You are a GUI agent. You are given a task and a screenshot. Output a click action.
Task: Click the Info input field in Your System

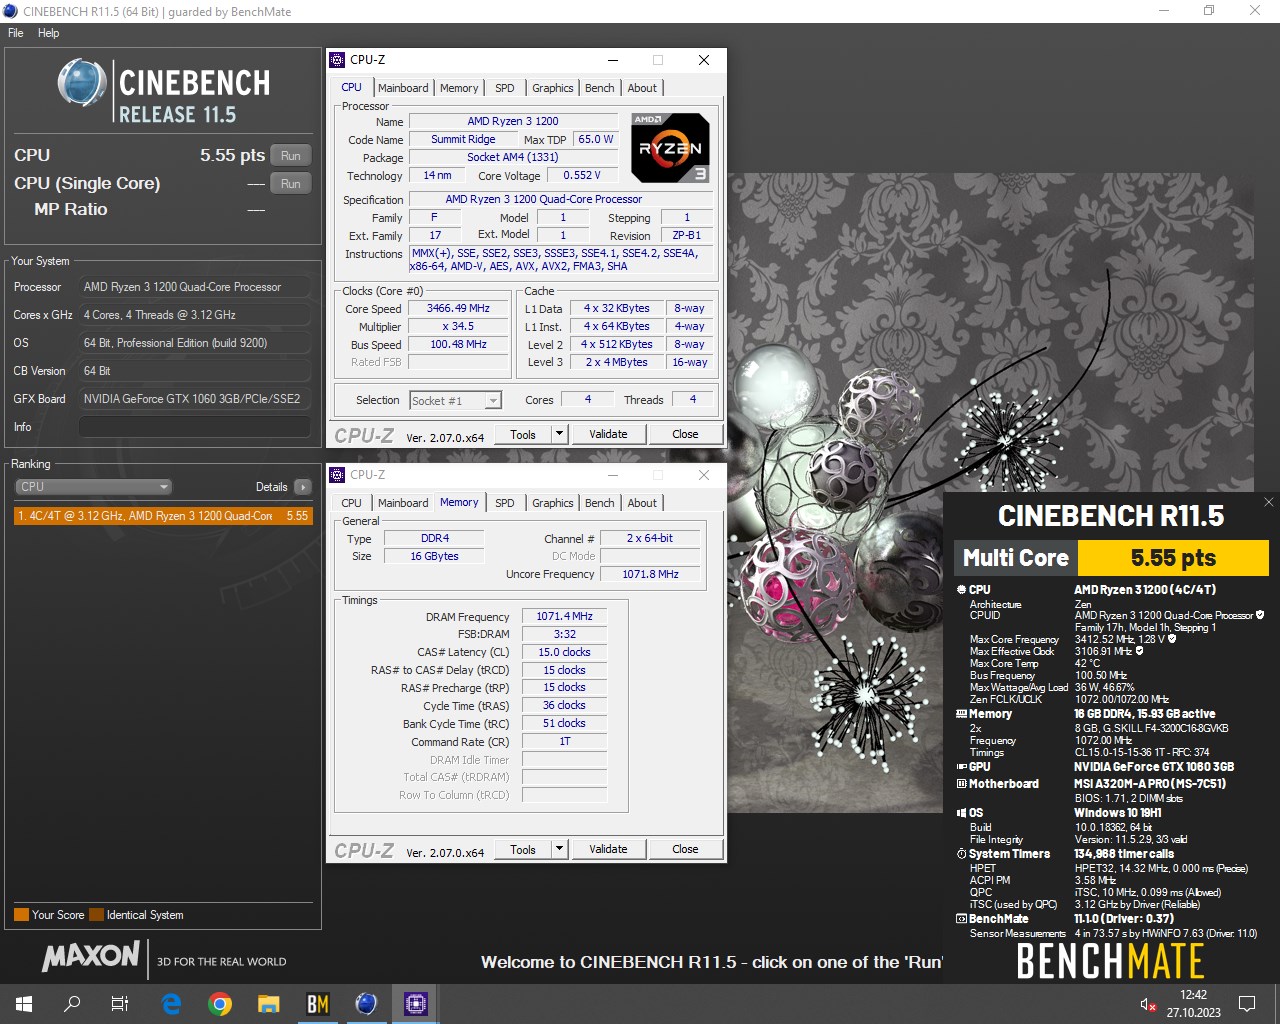pos(194,427)
